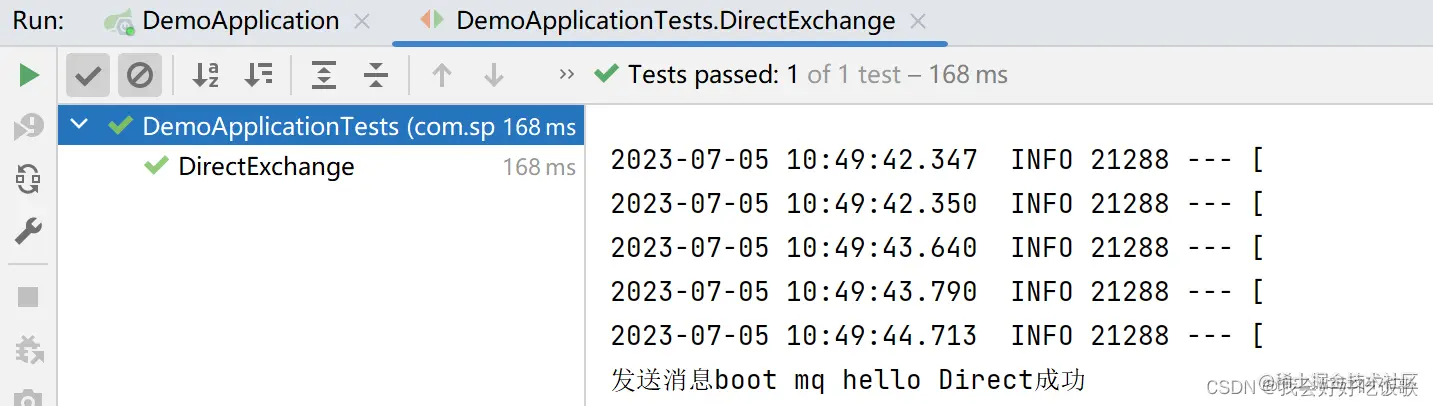Select the DirectExchange test result
Image resolution: width=1433 pixels, height=406 pixels.
click(x=266, y=167)
